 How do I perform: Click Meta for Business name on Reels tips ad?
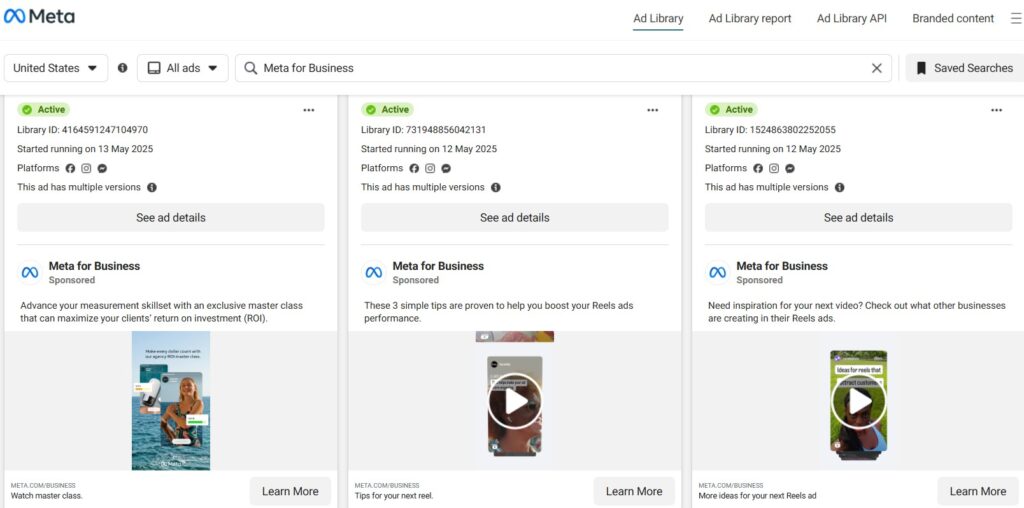click(438, 266)
